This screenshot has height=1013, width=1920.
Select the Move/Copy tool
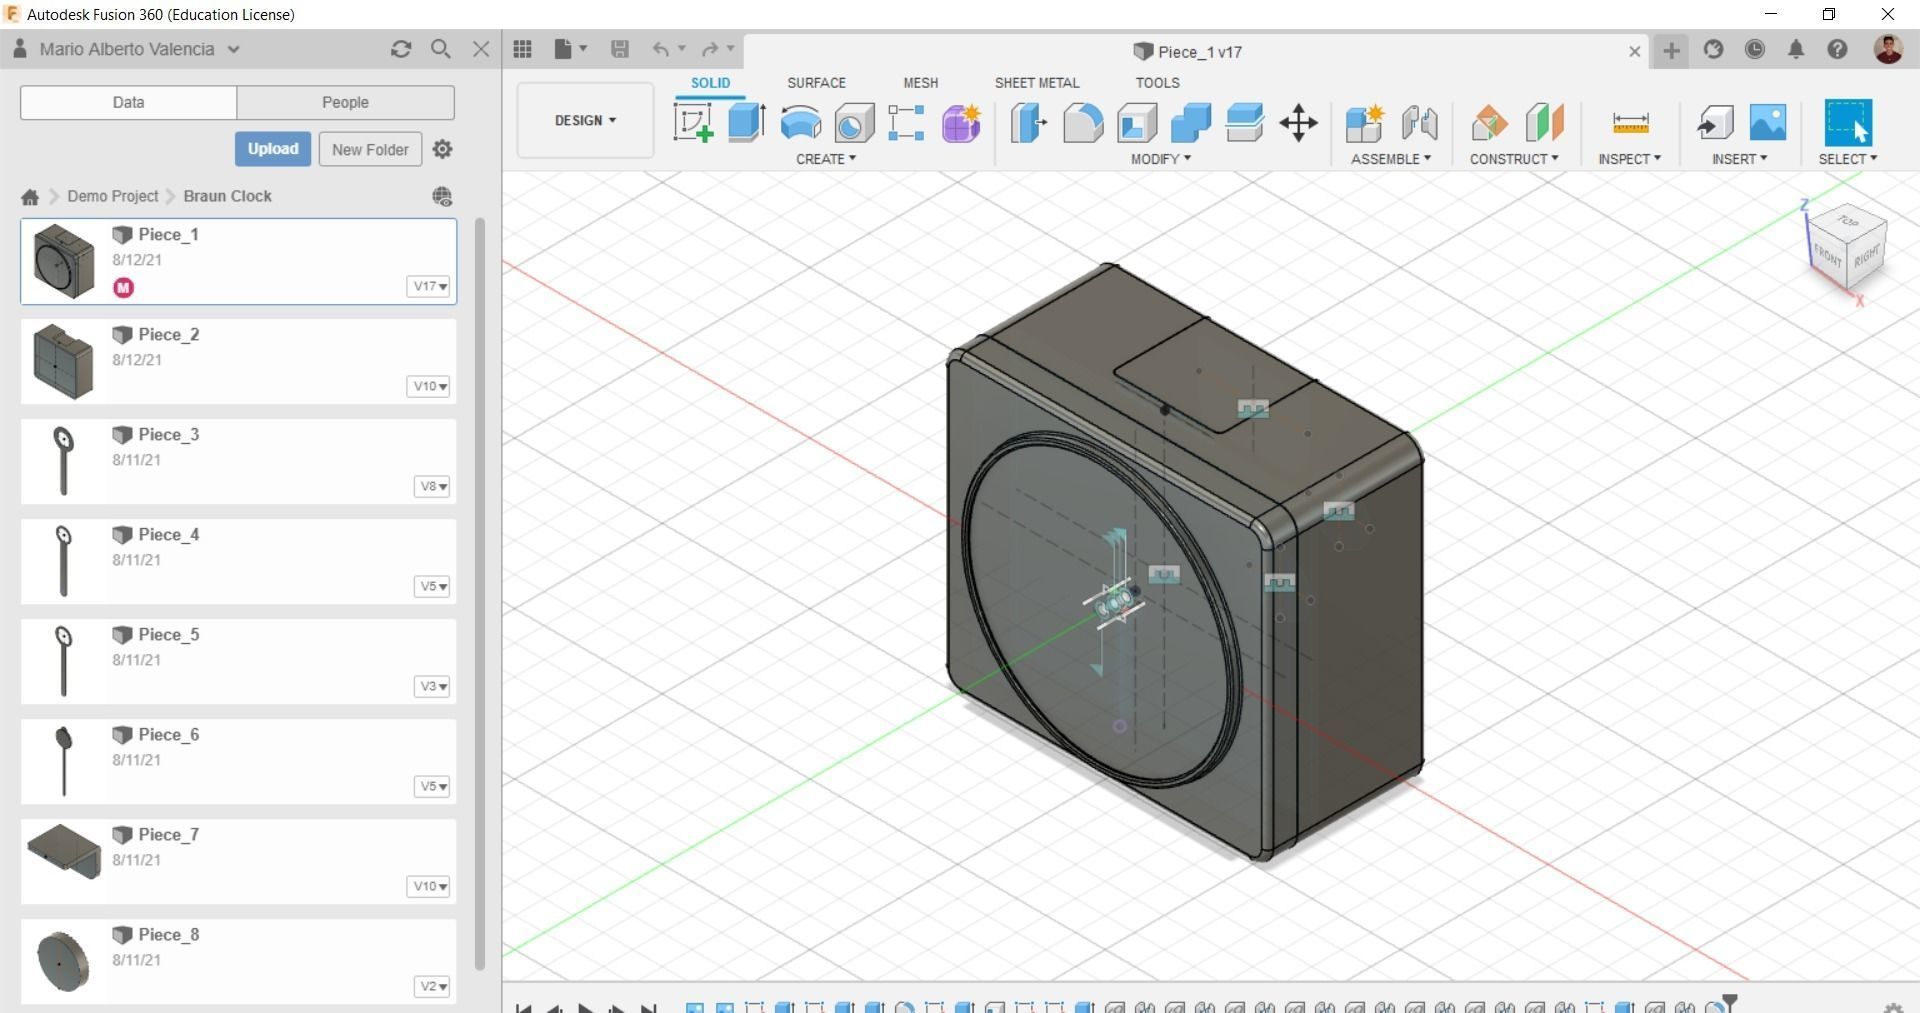point(1298,123)
